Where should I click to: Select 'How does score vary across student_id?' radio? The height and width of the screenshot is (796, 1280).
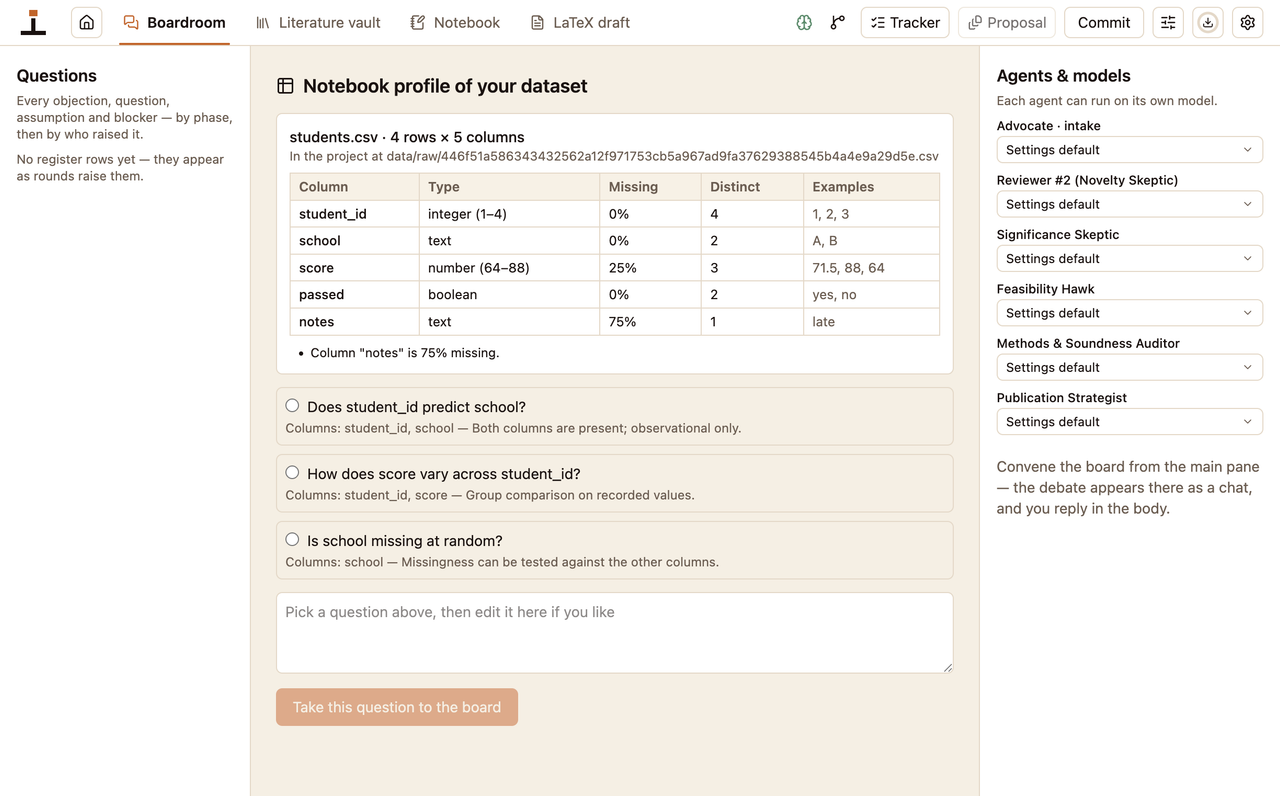click(x=292, y=472)
